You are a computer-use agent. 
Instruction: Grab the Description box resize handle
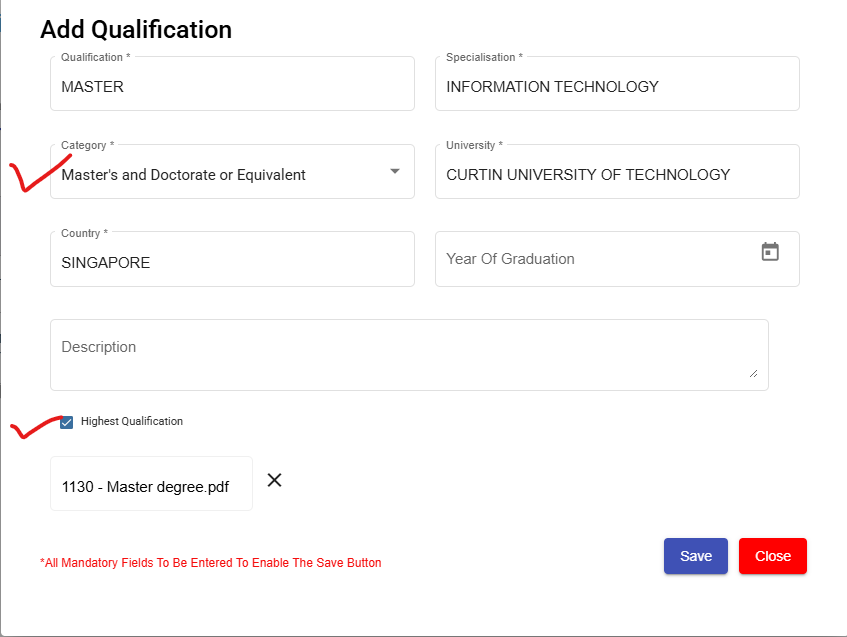754,374
